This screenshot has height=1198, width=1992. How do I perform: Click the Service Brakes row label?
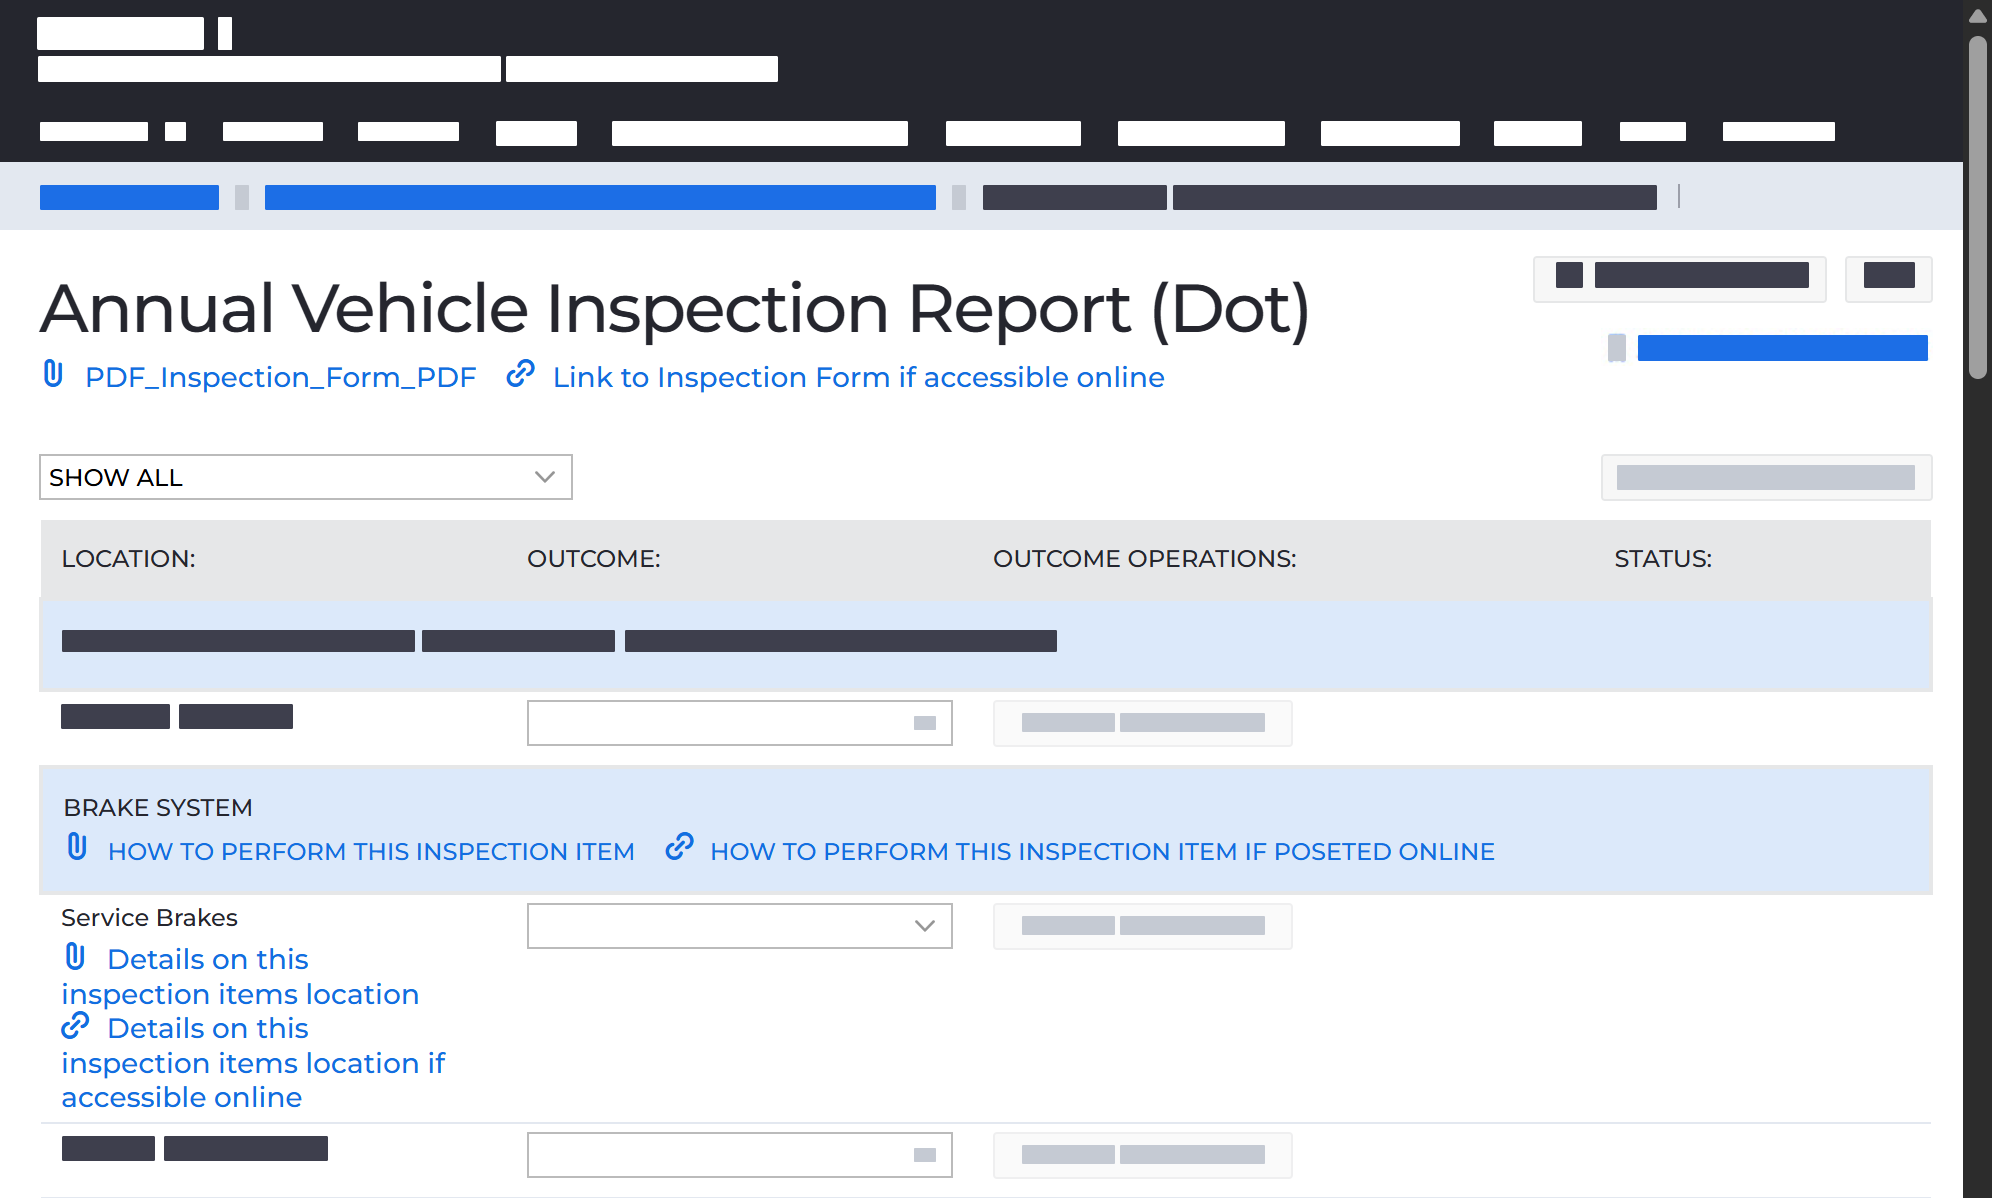149,918
